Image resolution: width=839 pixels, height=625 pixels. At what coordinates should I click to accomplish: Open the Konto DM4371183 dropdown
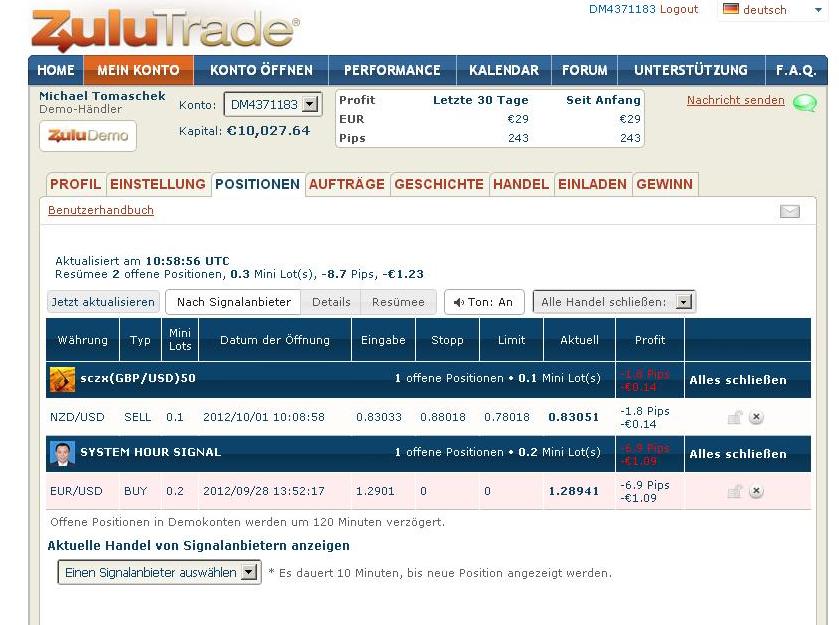coord(272,105)
